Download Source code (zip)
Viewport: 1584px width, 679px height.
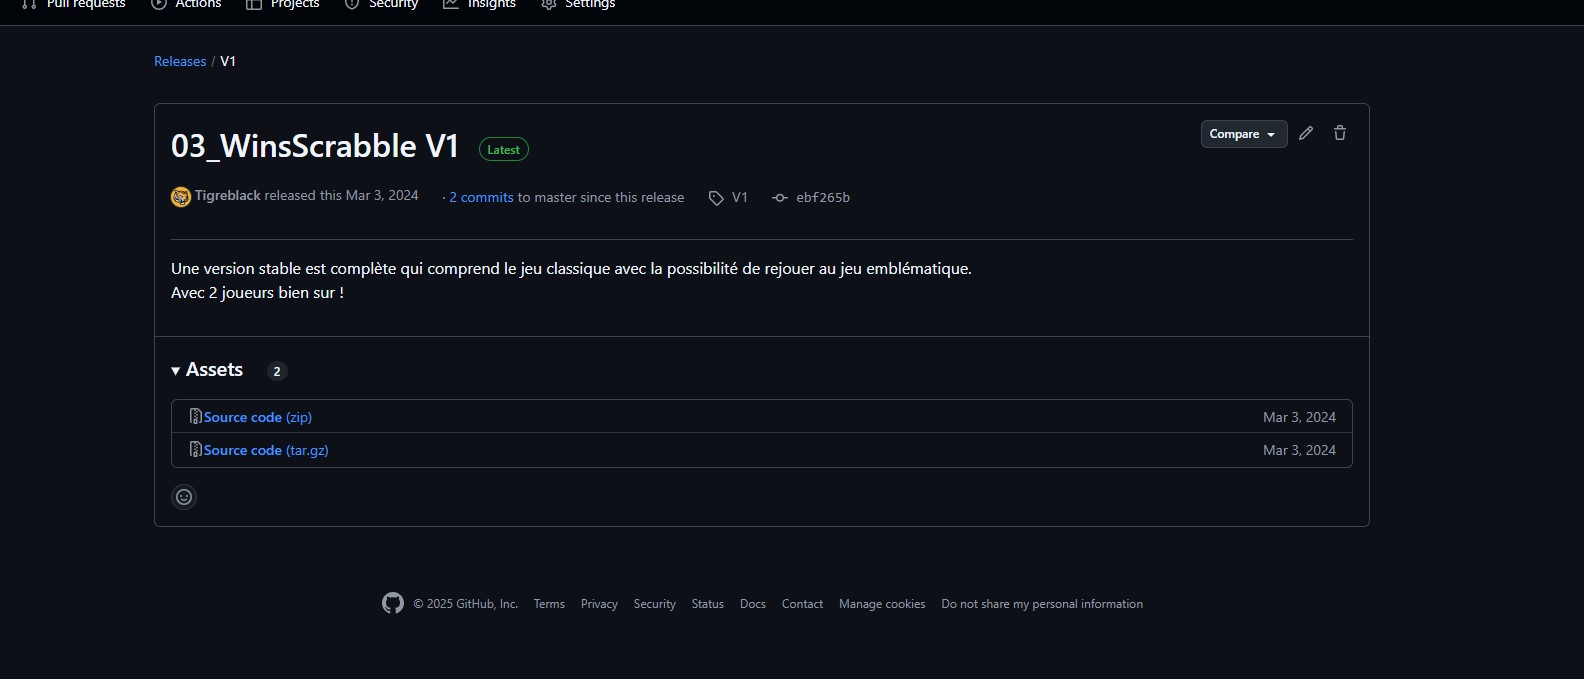(x=257, y=417)
